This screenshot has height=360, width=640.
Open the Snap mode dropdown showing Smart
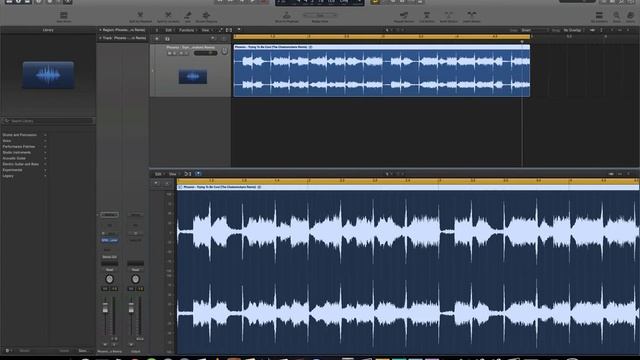[x=534, y=30]
